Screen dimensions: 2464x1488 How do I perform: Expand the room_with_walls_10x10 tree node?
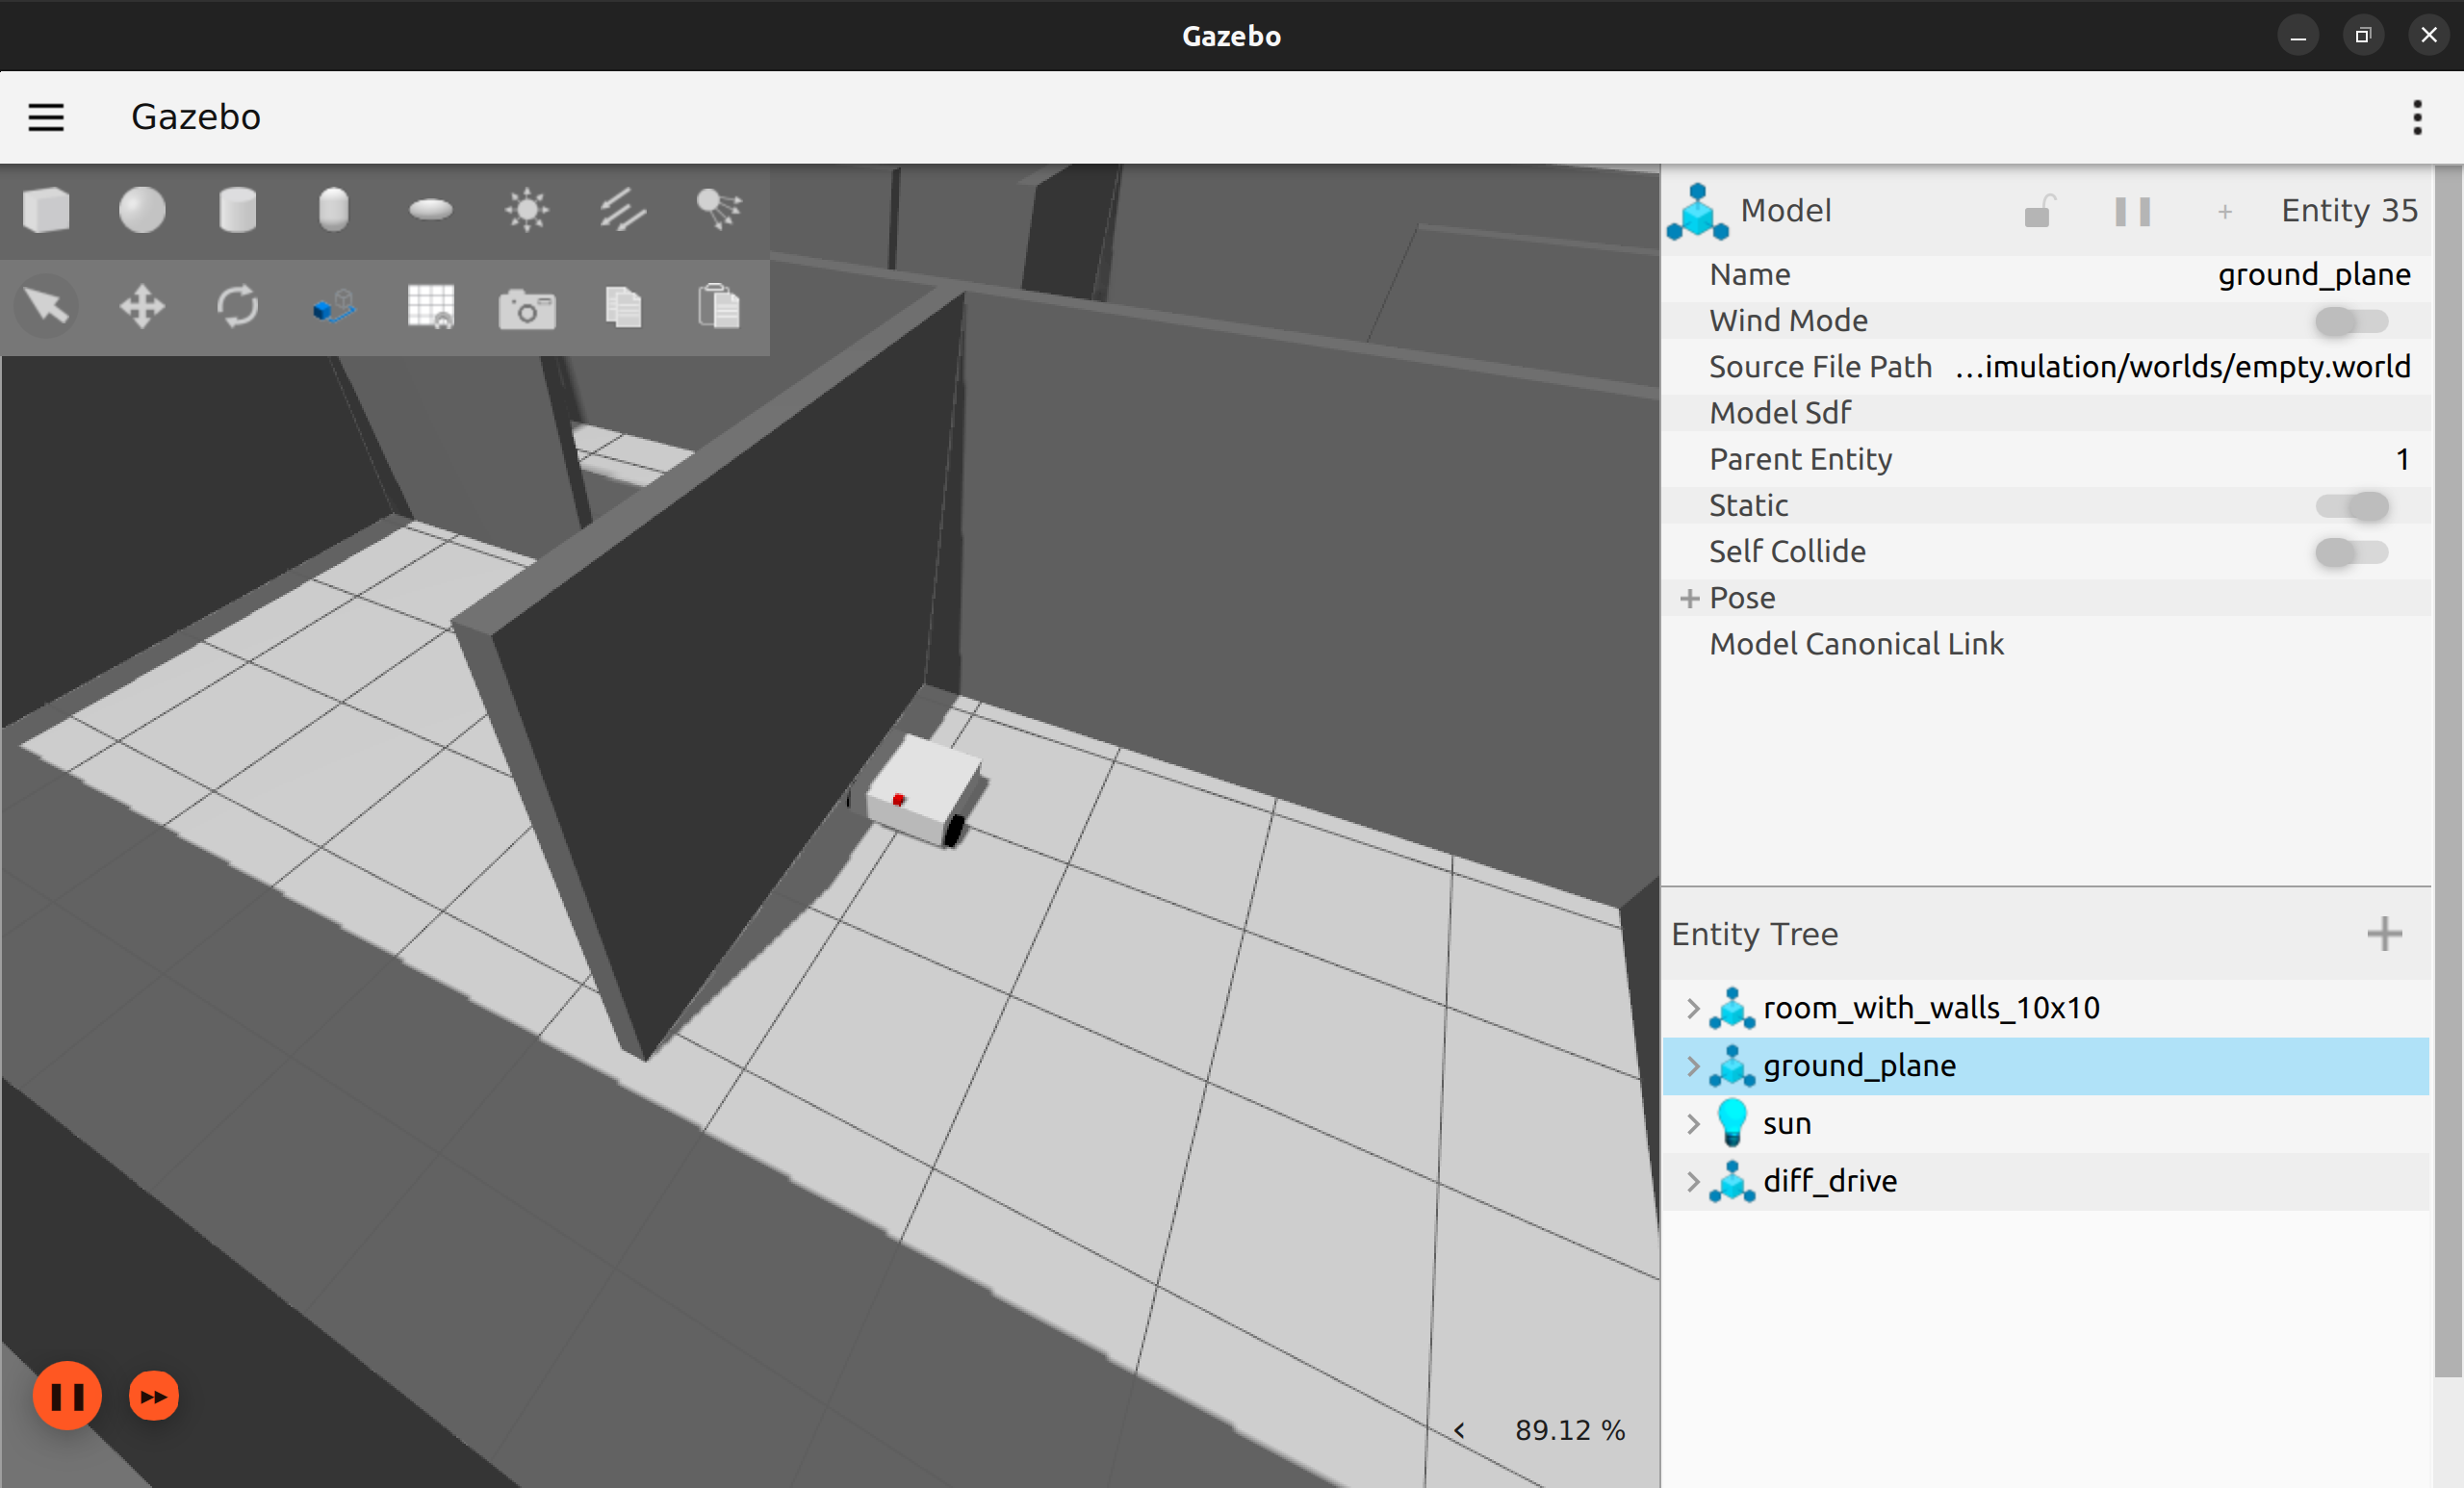tap(1692, 1008)
